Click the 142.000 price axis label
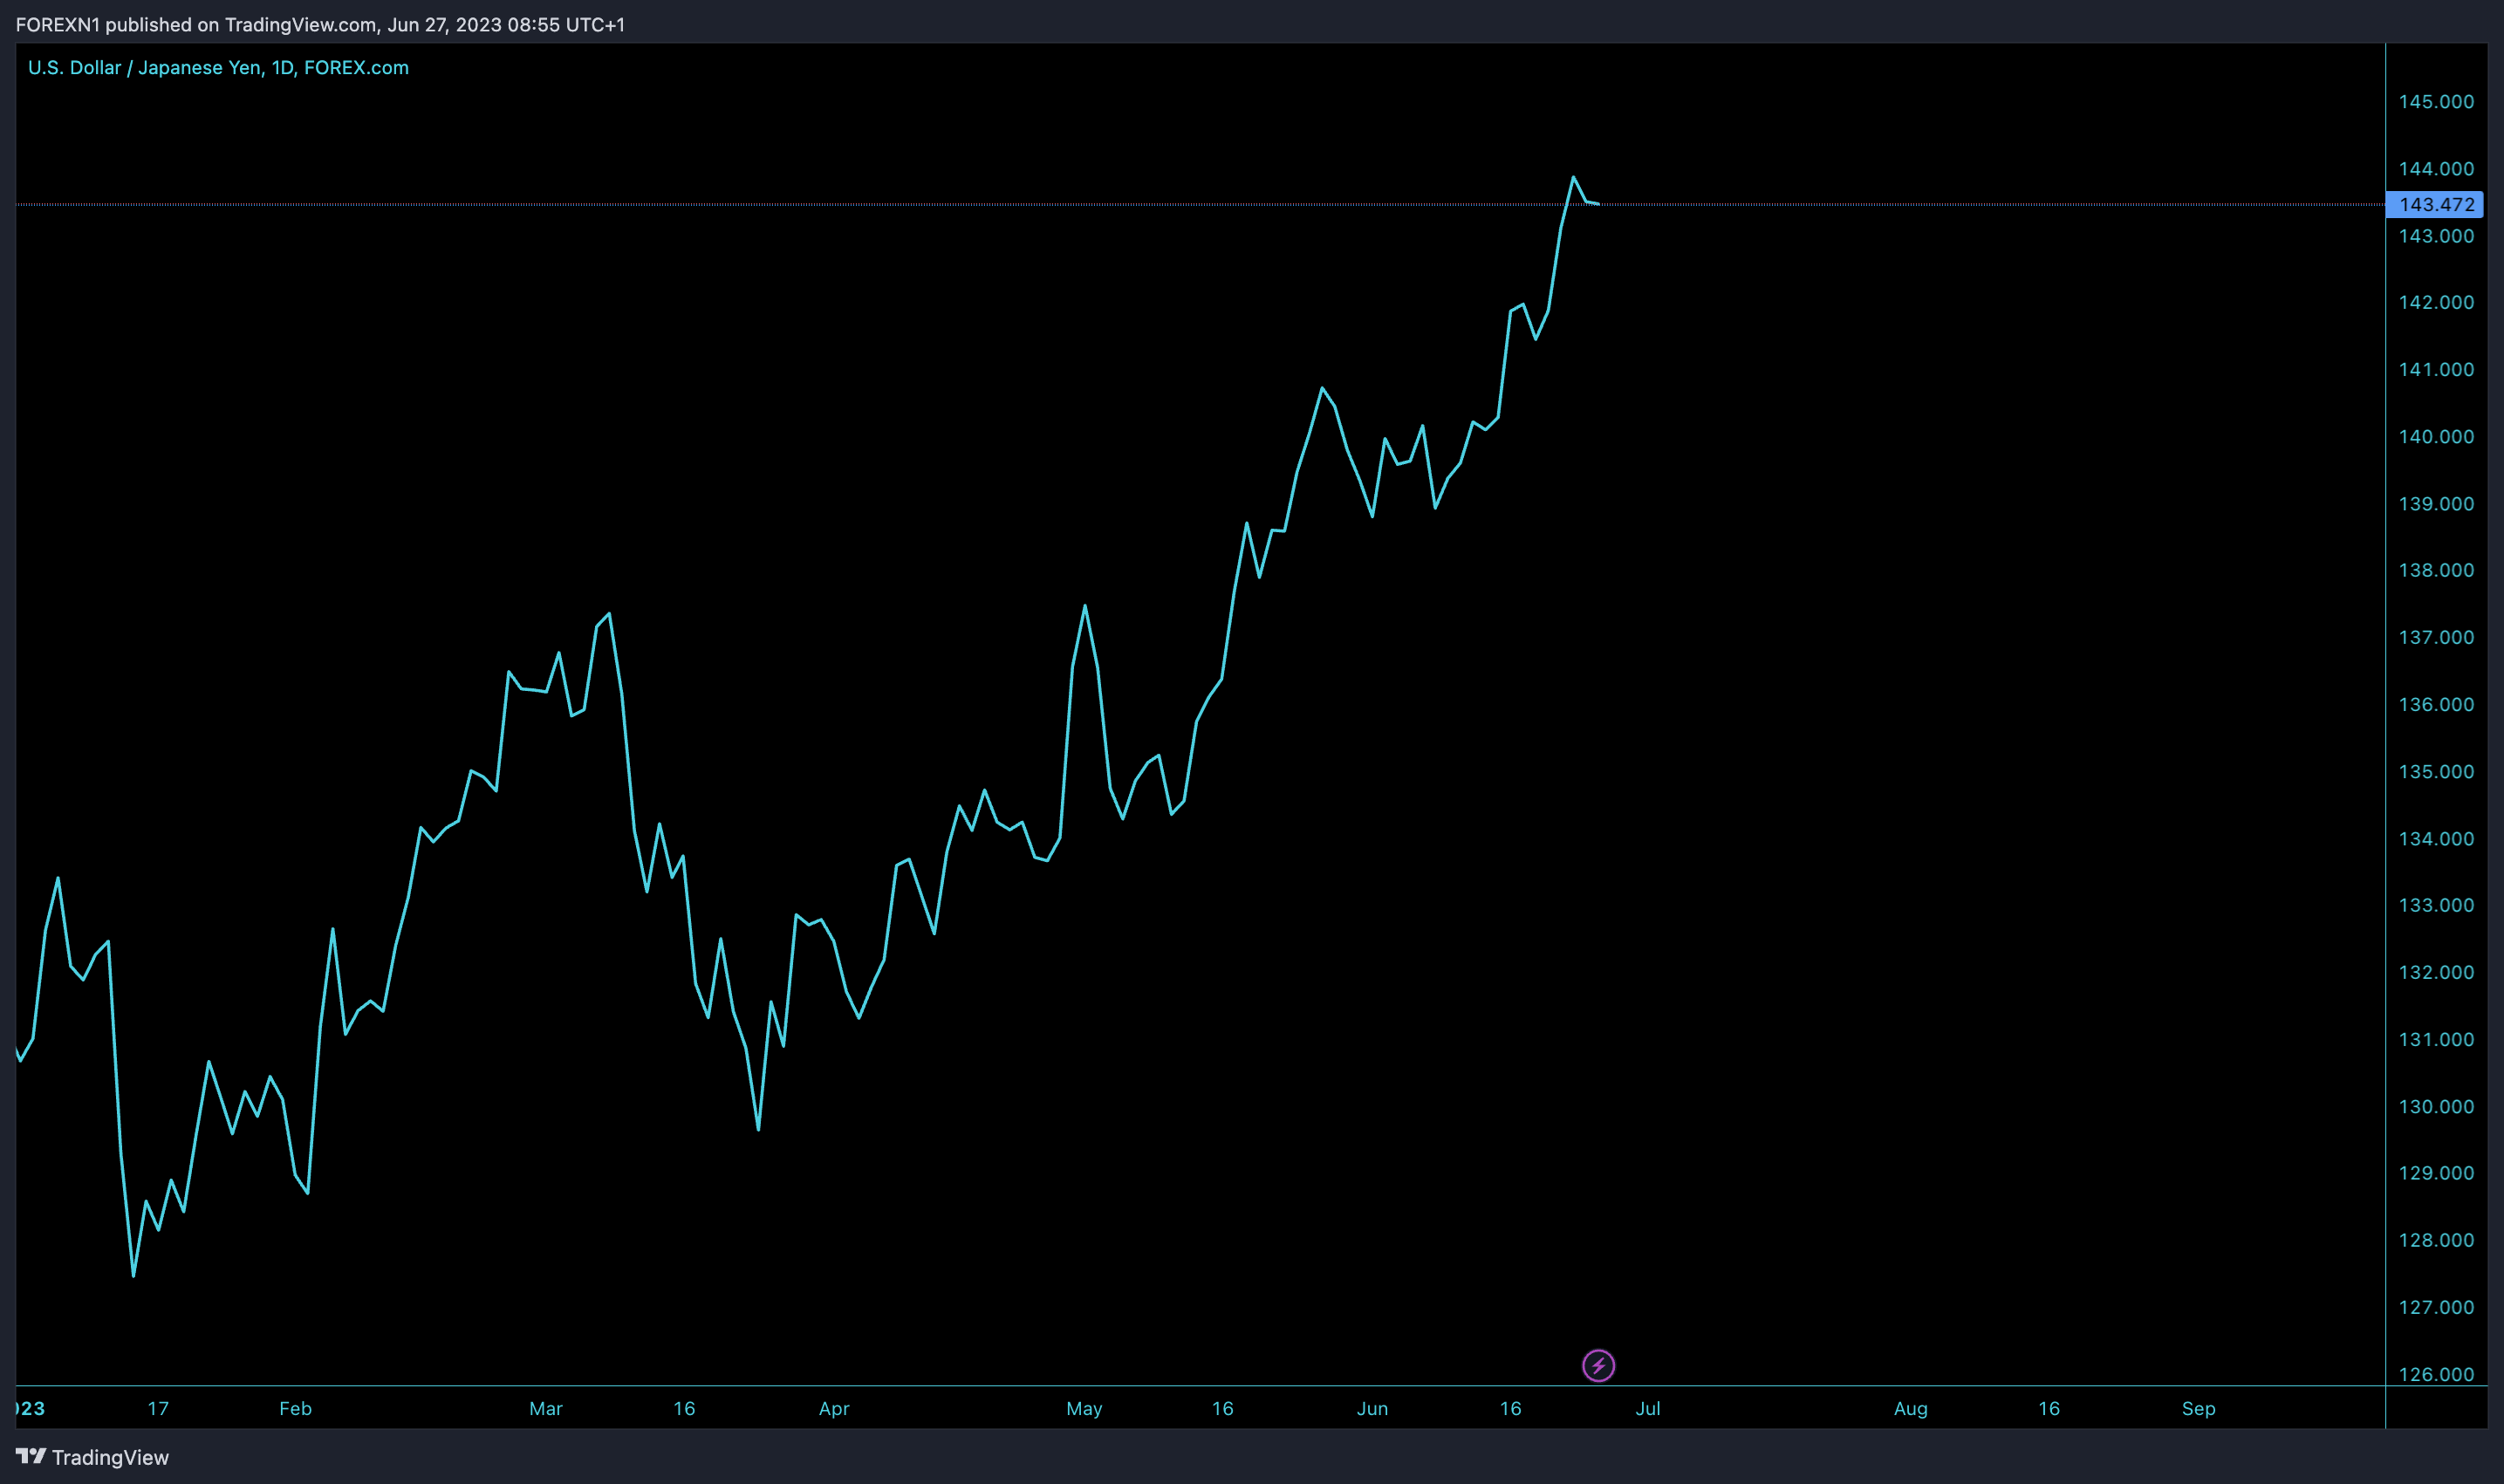Image resolution: width=2504 pixels, height=1484 pixels. point(2436,302)
